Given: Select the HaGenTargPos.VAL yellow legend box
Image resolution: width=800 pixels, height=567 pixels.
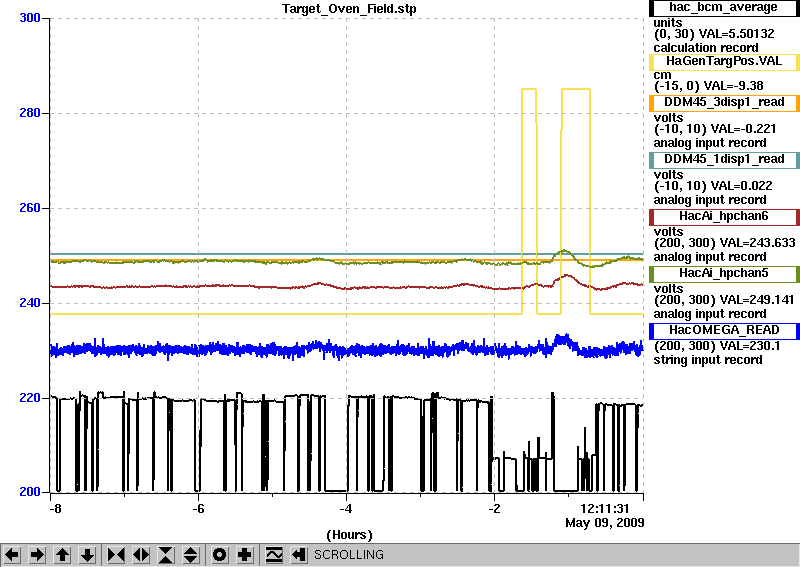Looking at the screenshot, I should [723, 62].
